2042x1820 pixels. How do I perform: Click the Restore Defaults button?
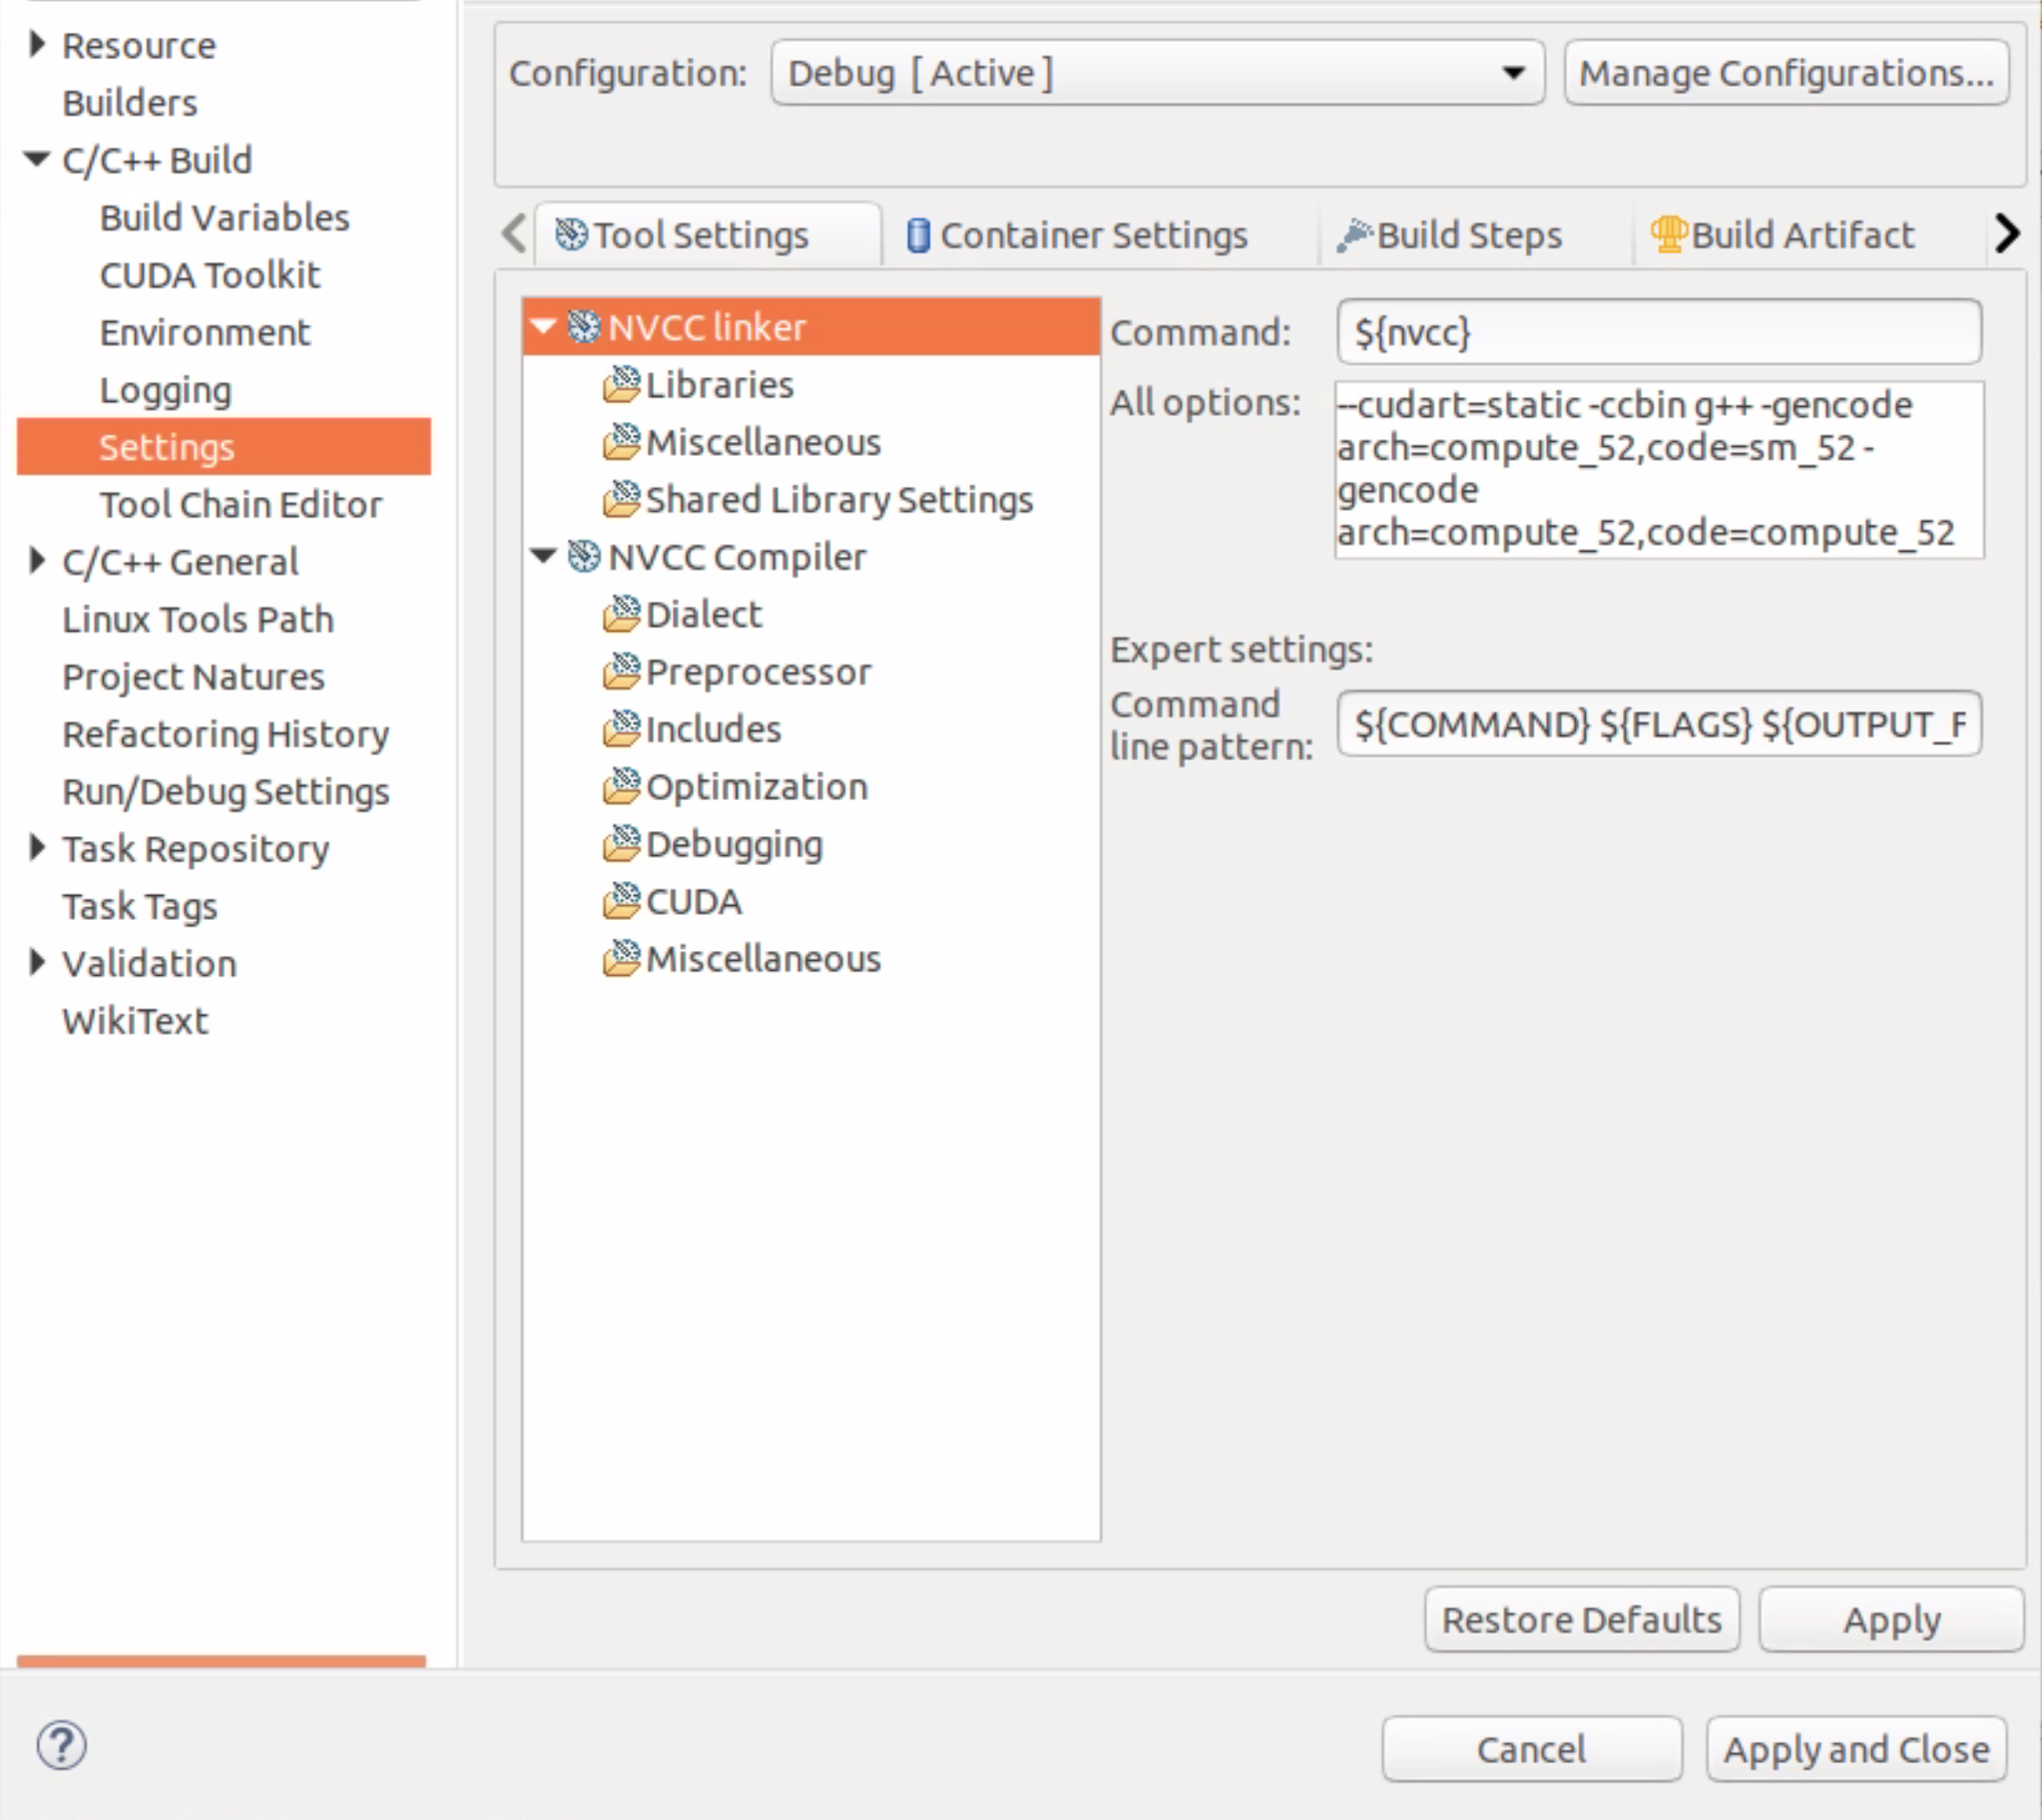(x=1580, y=1619)
